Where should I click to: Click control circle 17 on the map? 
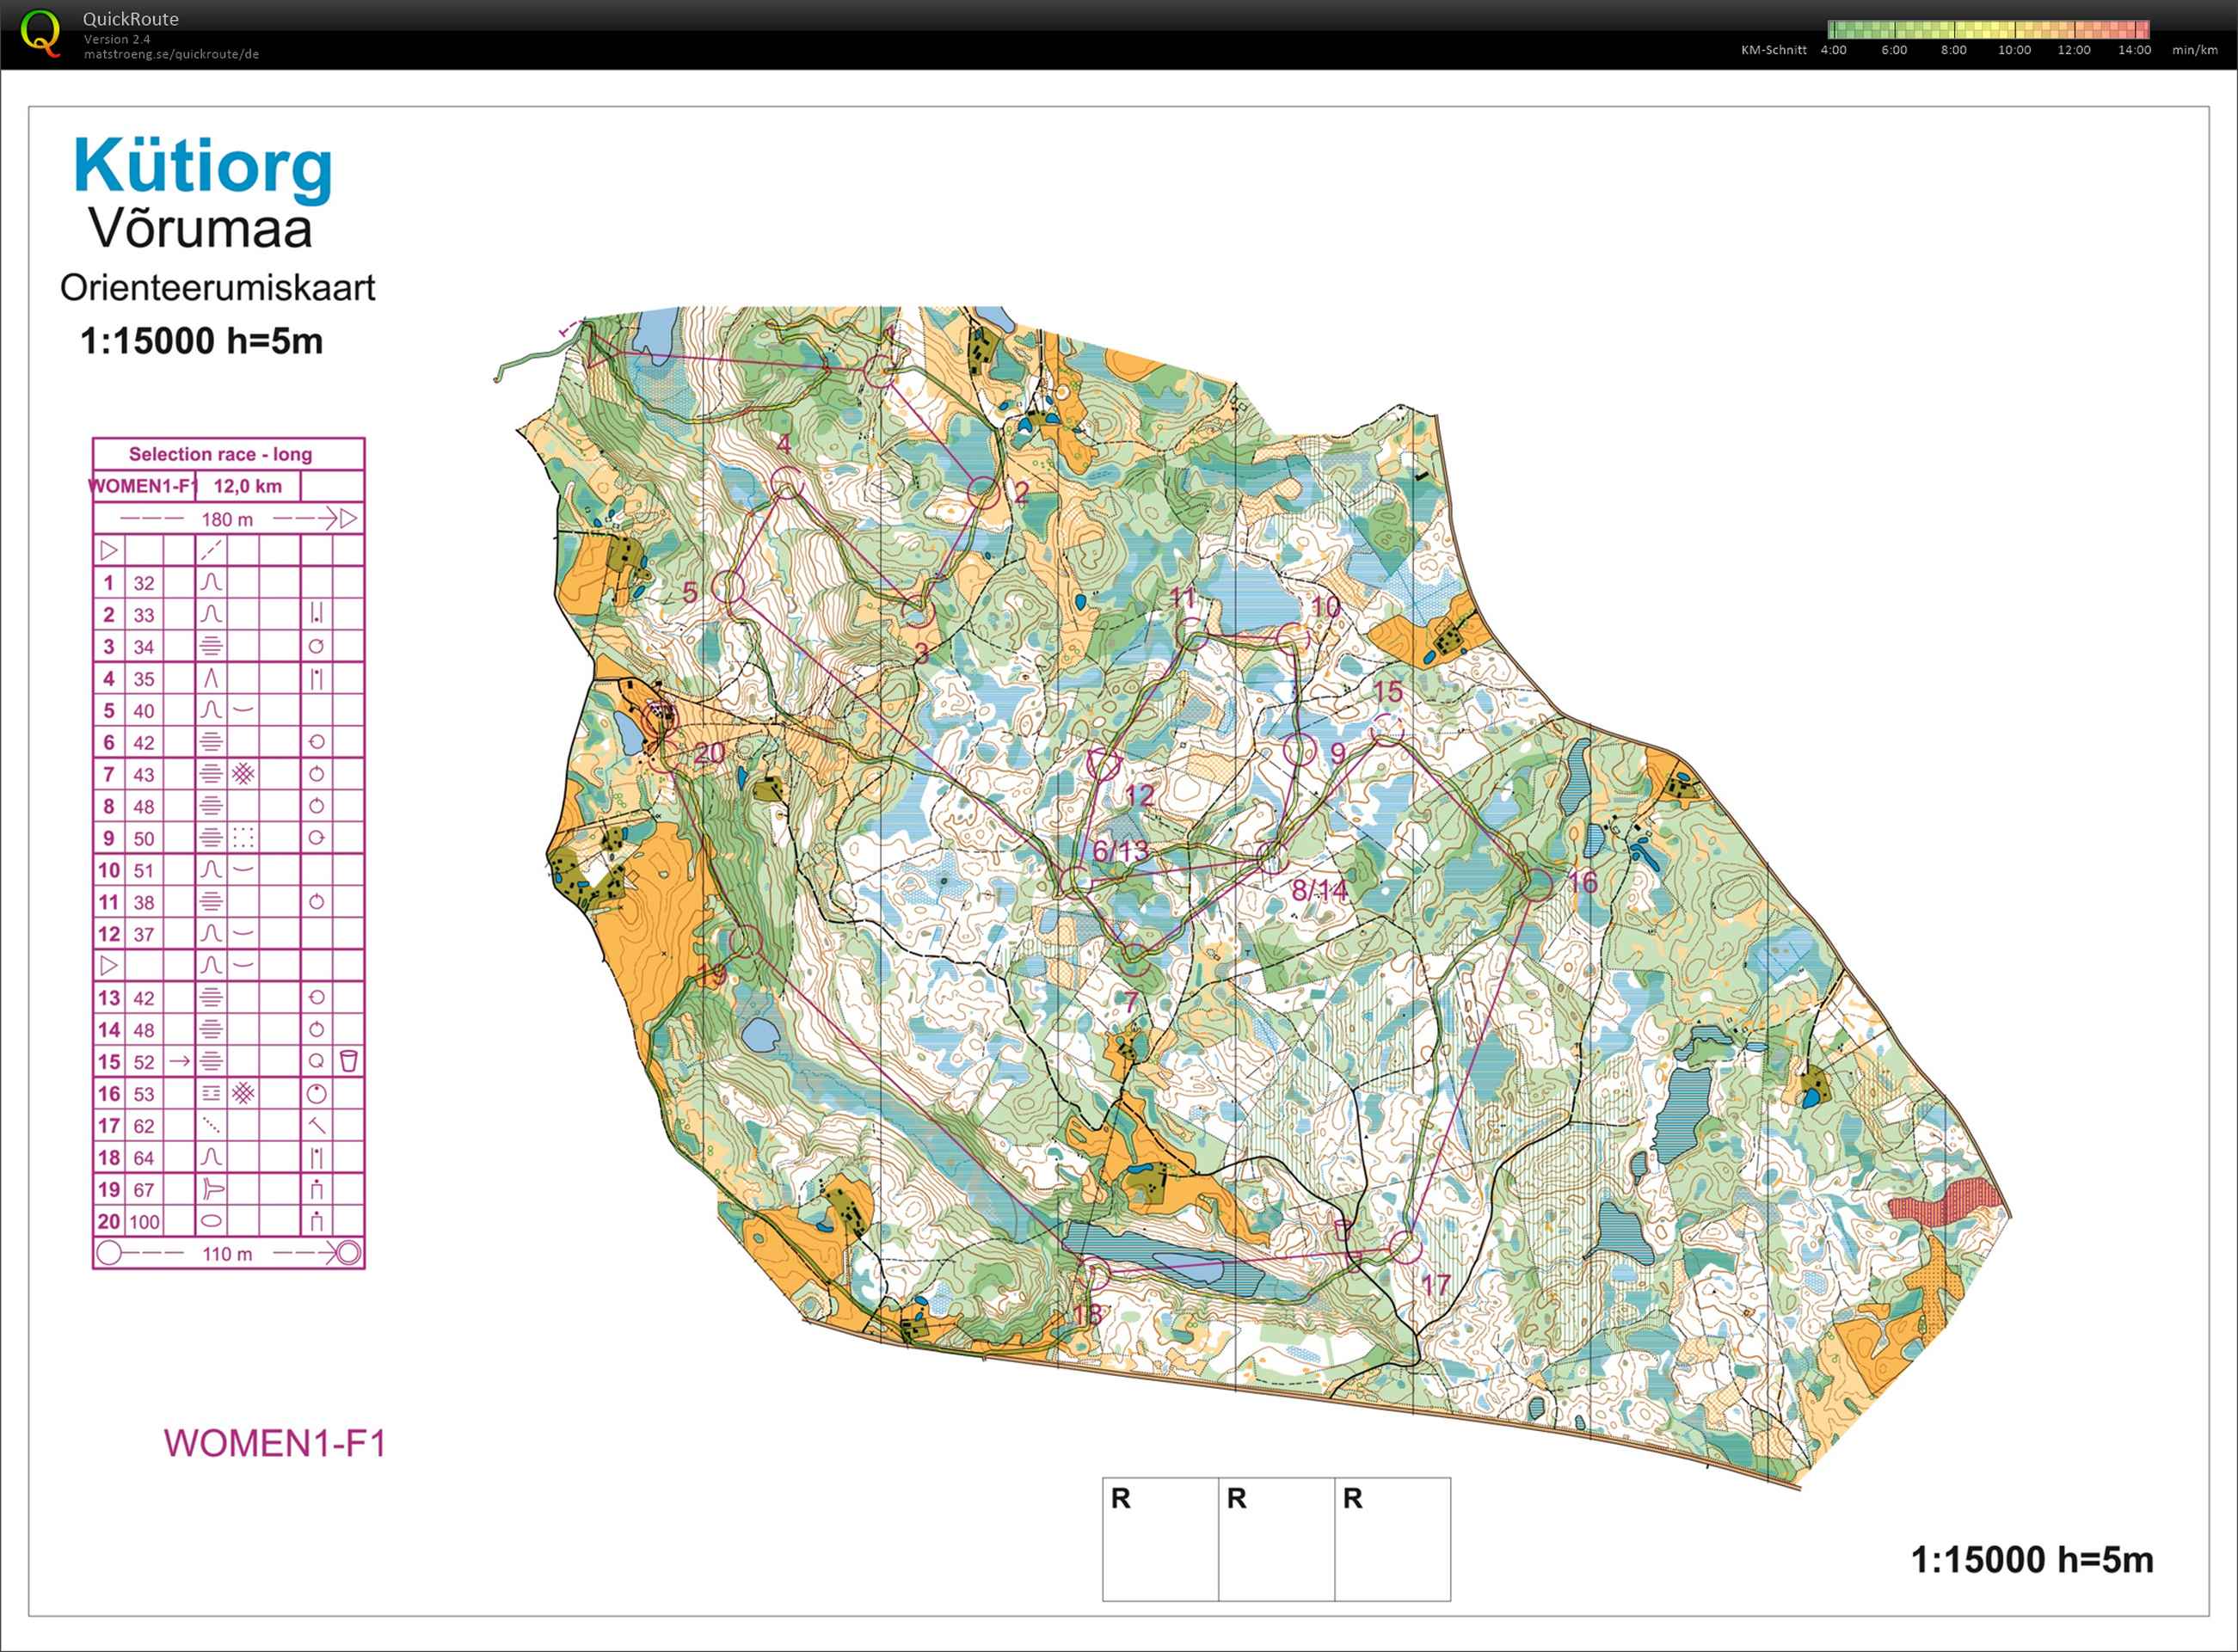(1405, 1247)
